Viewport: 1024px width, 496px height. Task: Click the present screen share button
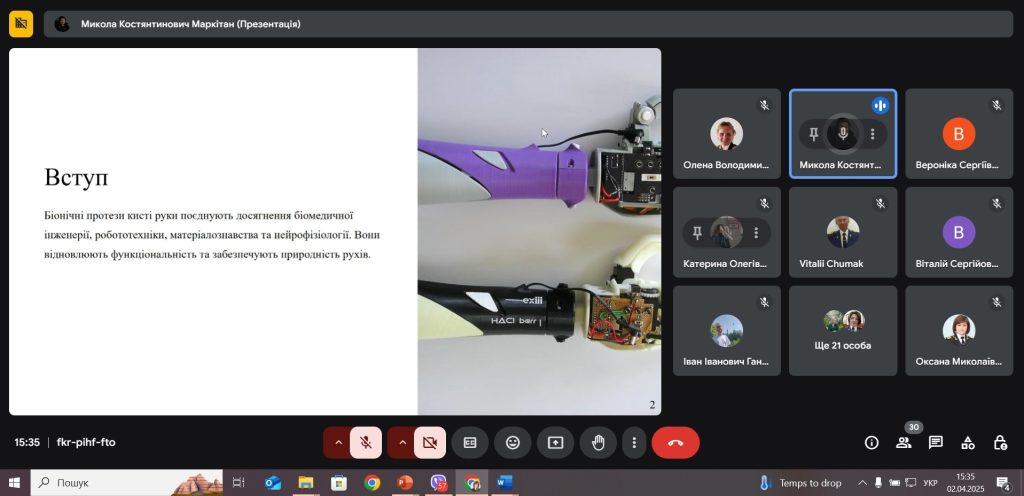click(555, 442)
